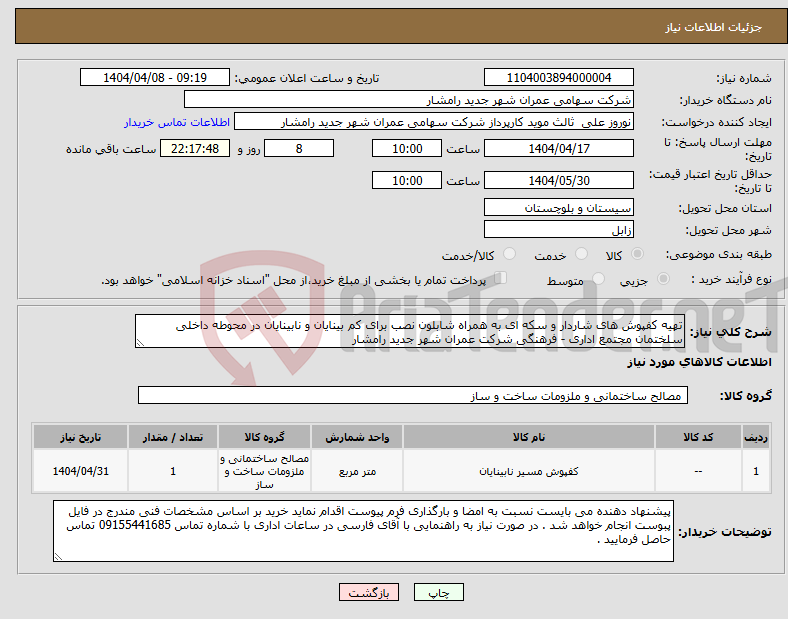Click the delivery province field سیستان و بلوچستان

(x=558, y=208)
